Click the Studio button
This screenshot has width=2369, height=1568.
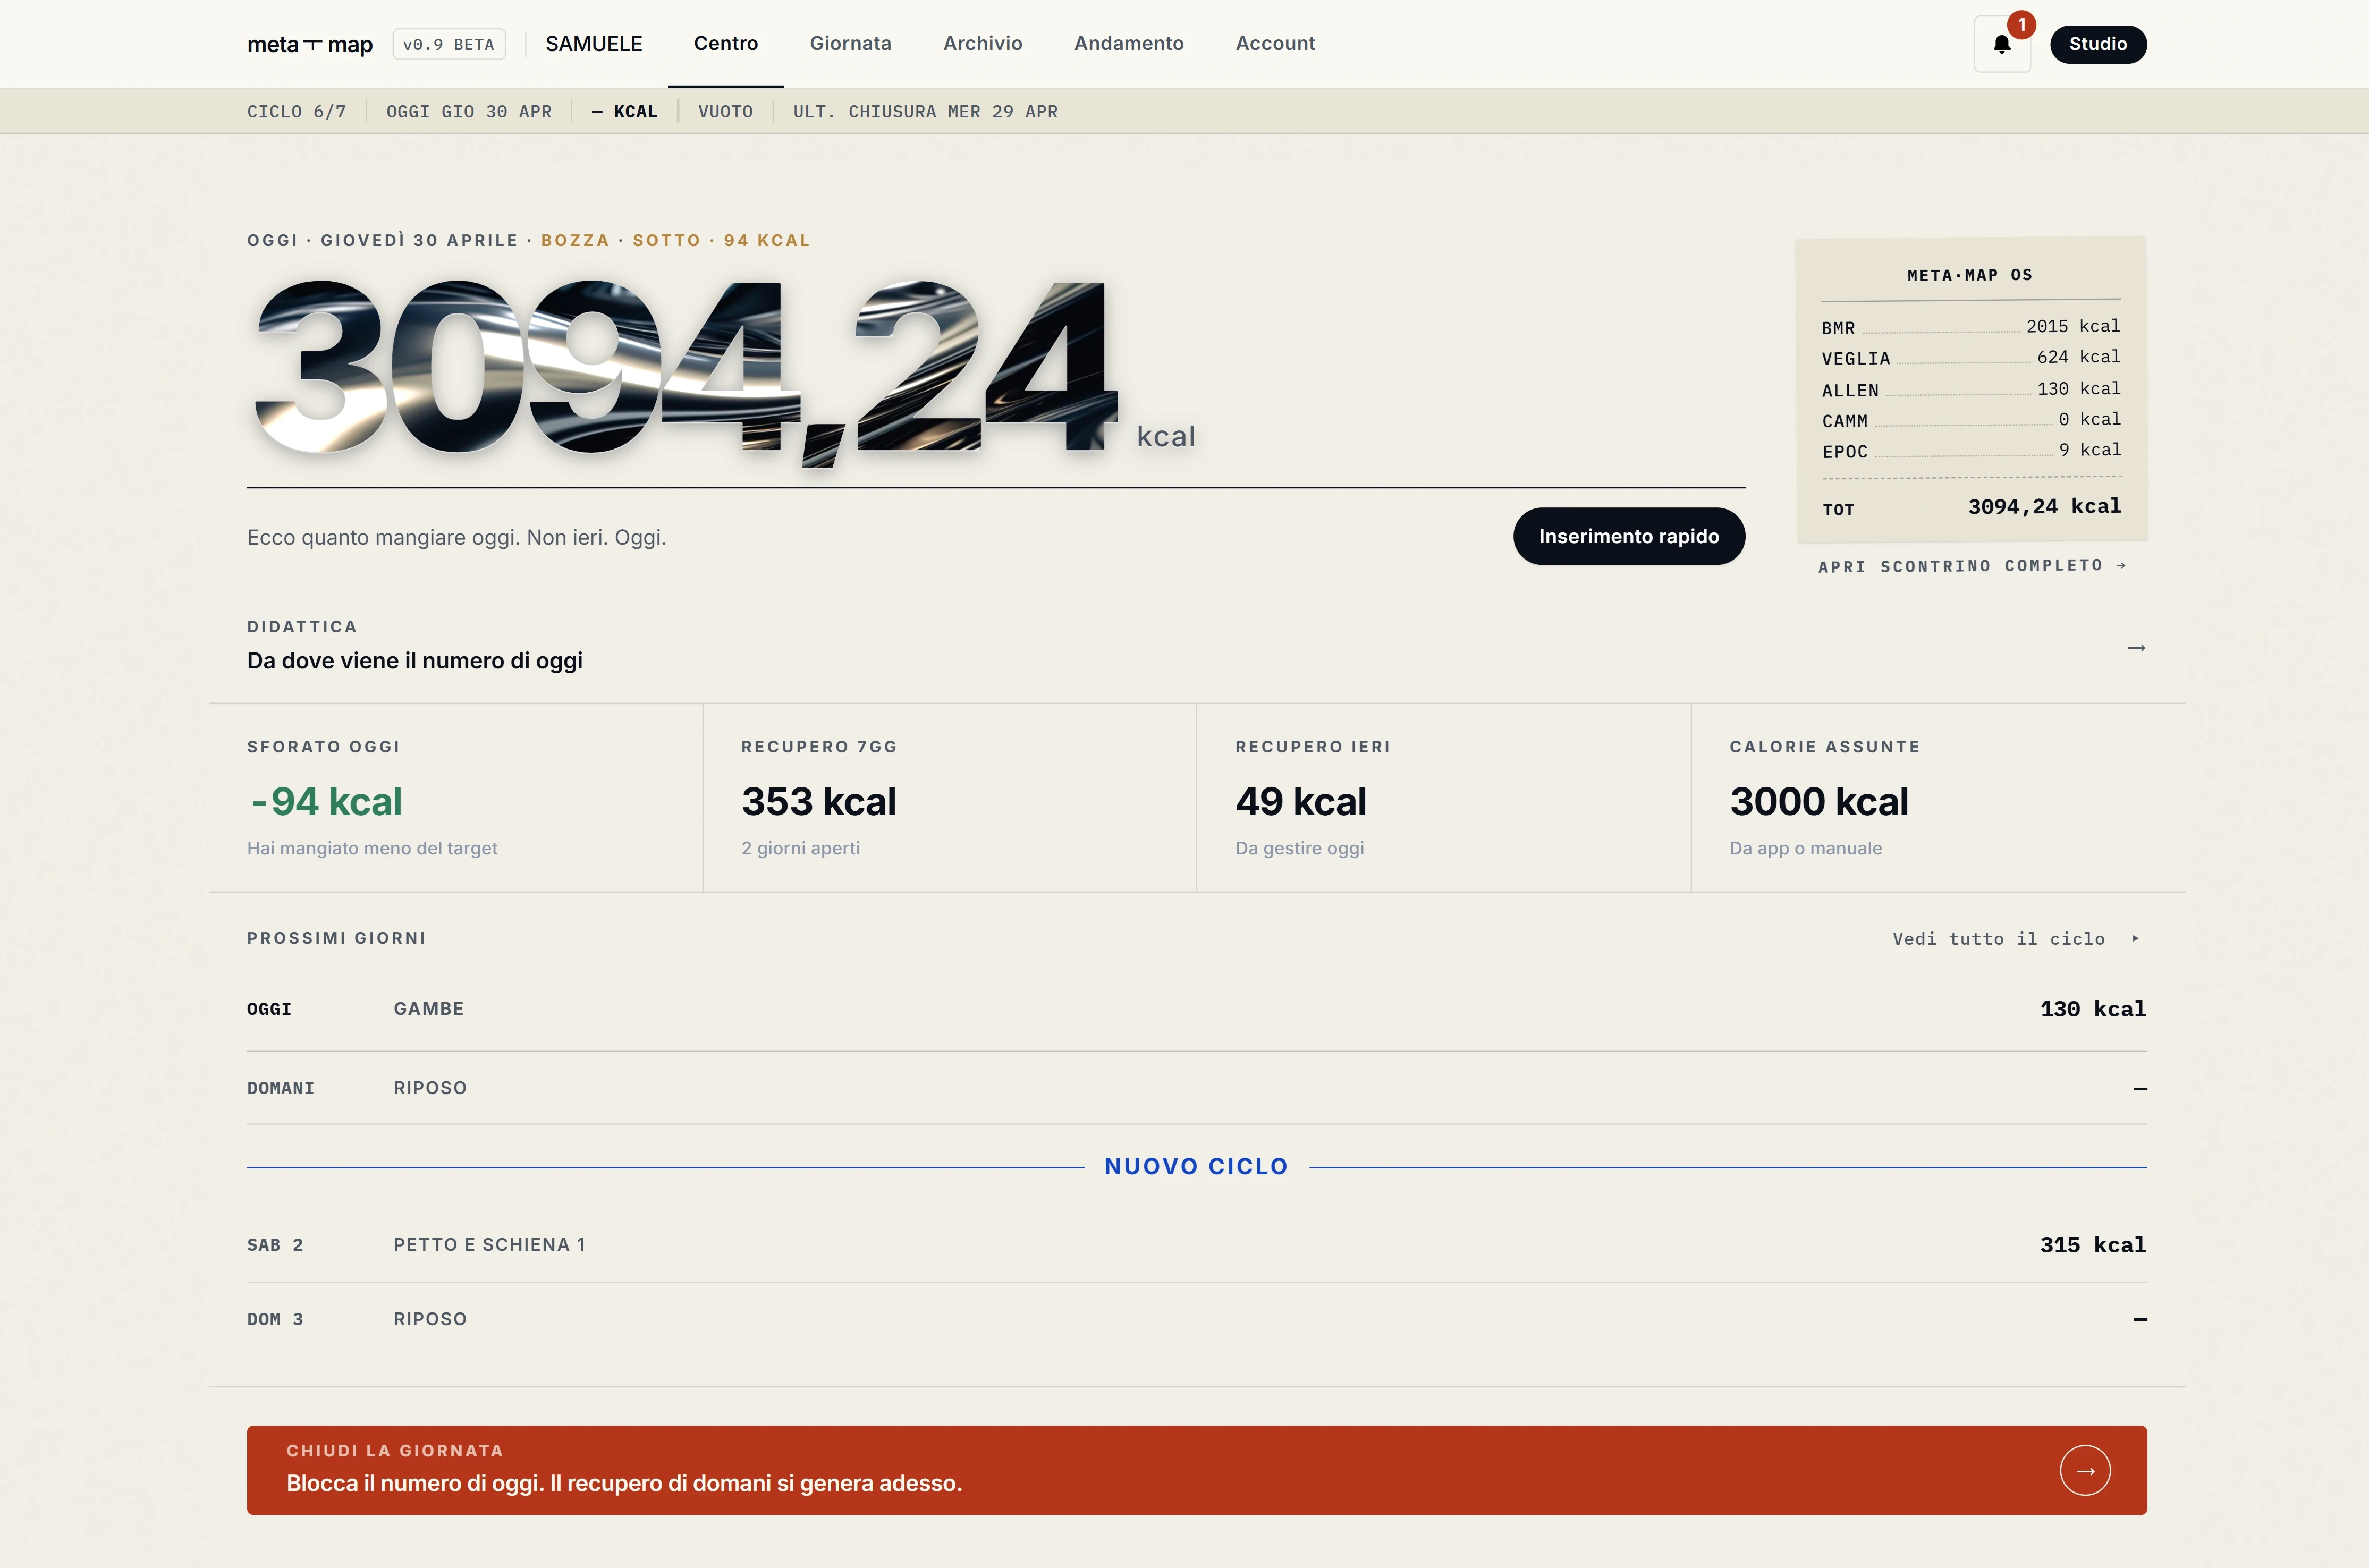(2098, 44)
